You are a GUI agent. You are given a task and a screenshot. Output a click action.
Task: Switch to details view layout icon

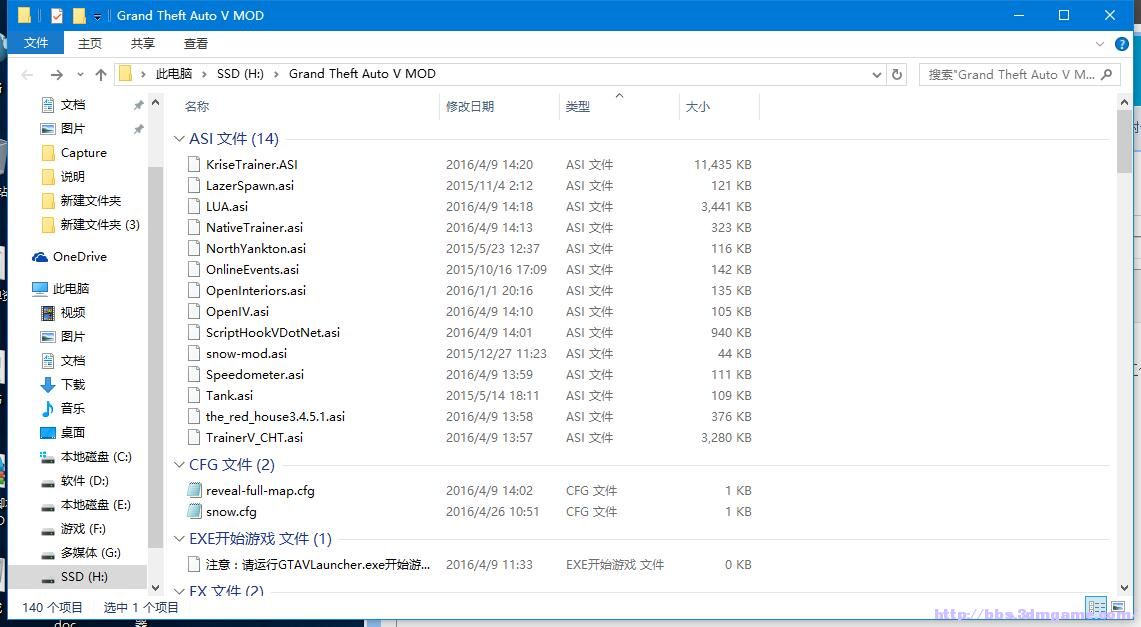click(x=1097, y=607)
